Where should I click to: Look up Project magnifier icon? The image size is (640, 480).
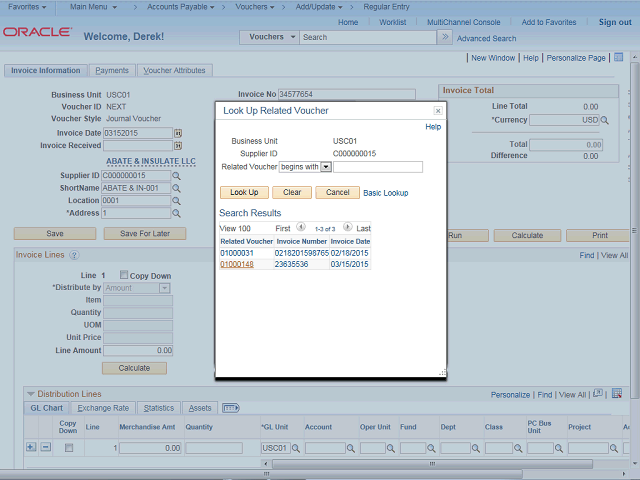(x=613, y=448)
